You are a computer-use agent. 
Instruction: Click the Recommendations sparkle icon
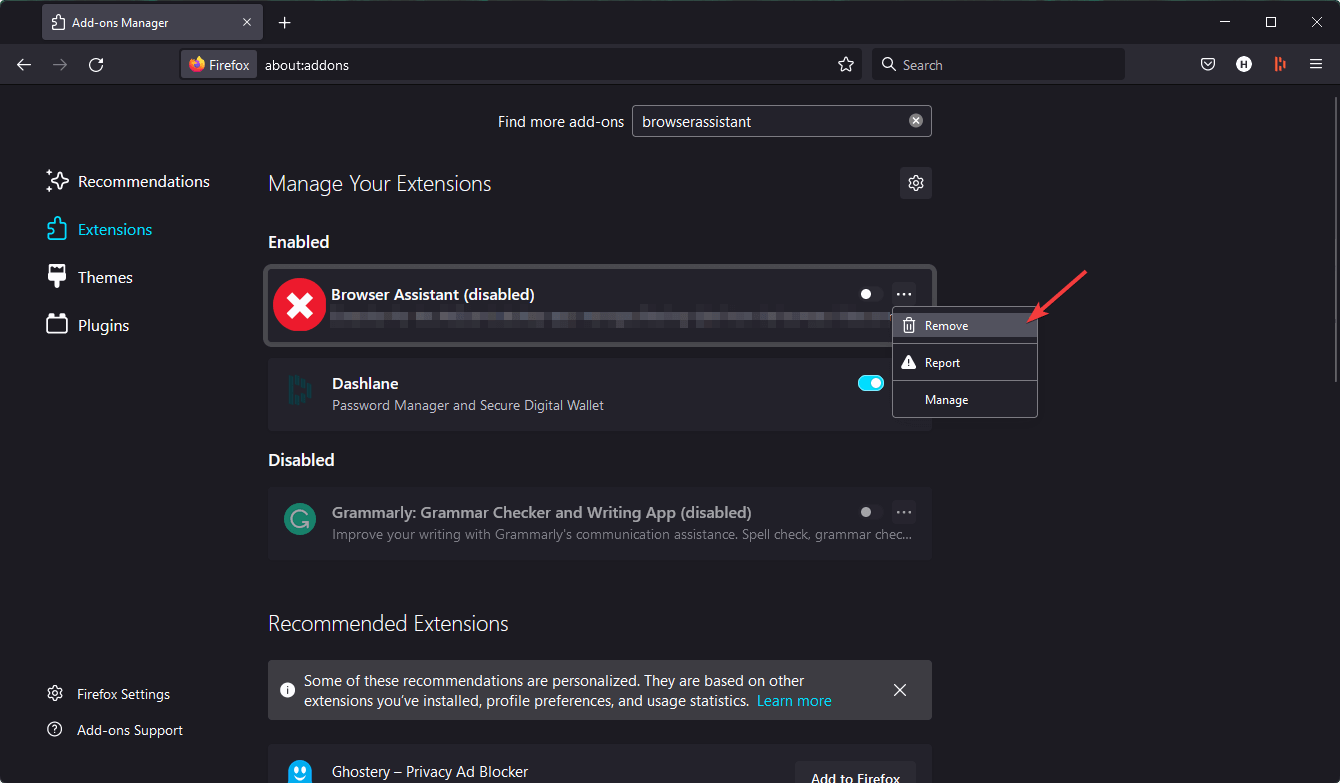pos(57,181)
